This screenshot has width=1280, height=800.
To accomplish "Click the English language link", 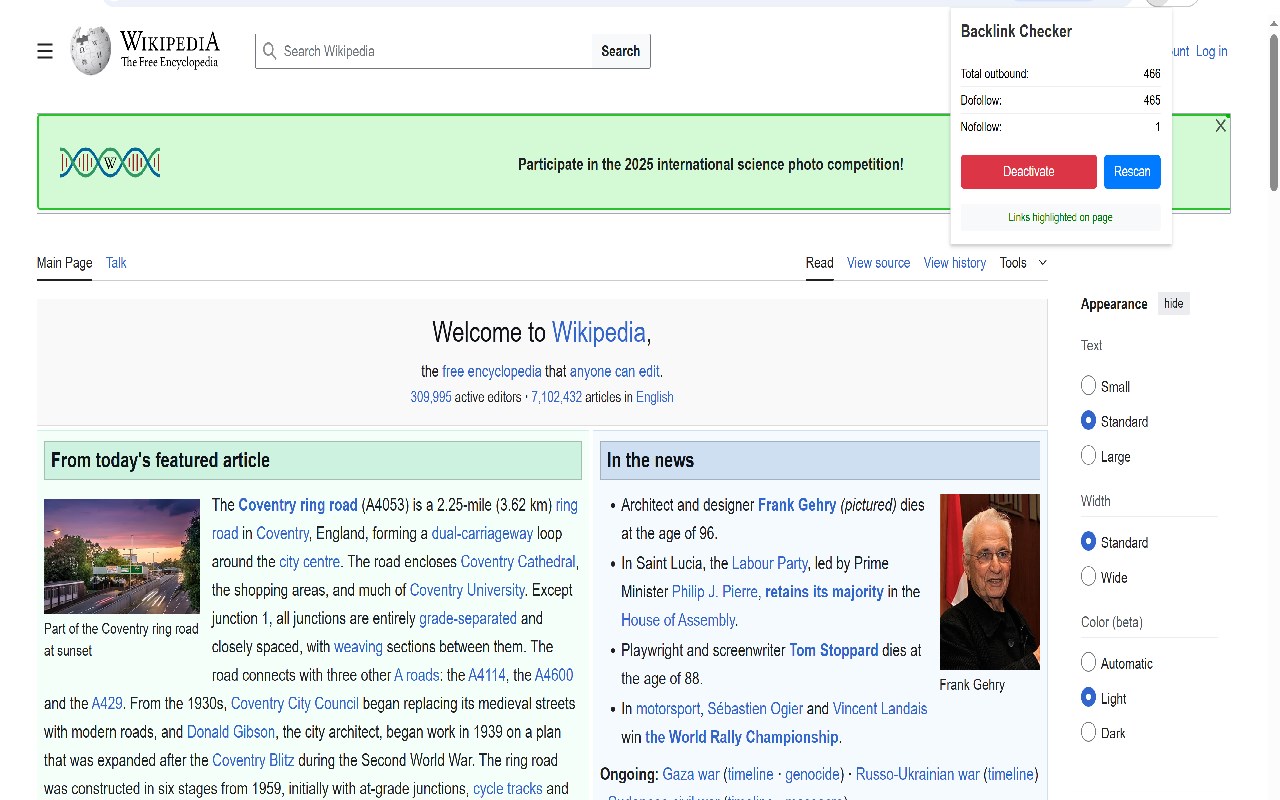I will point(655,397).
